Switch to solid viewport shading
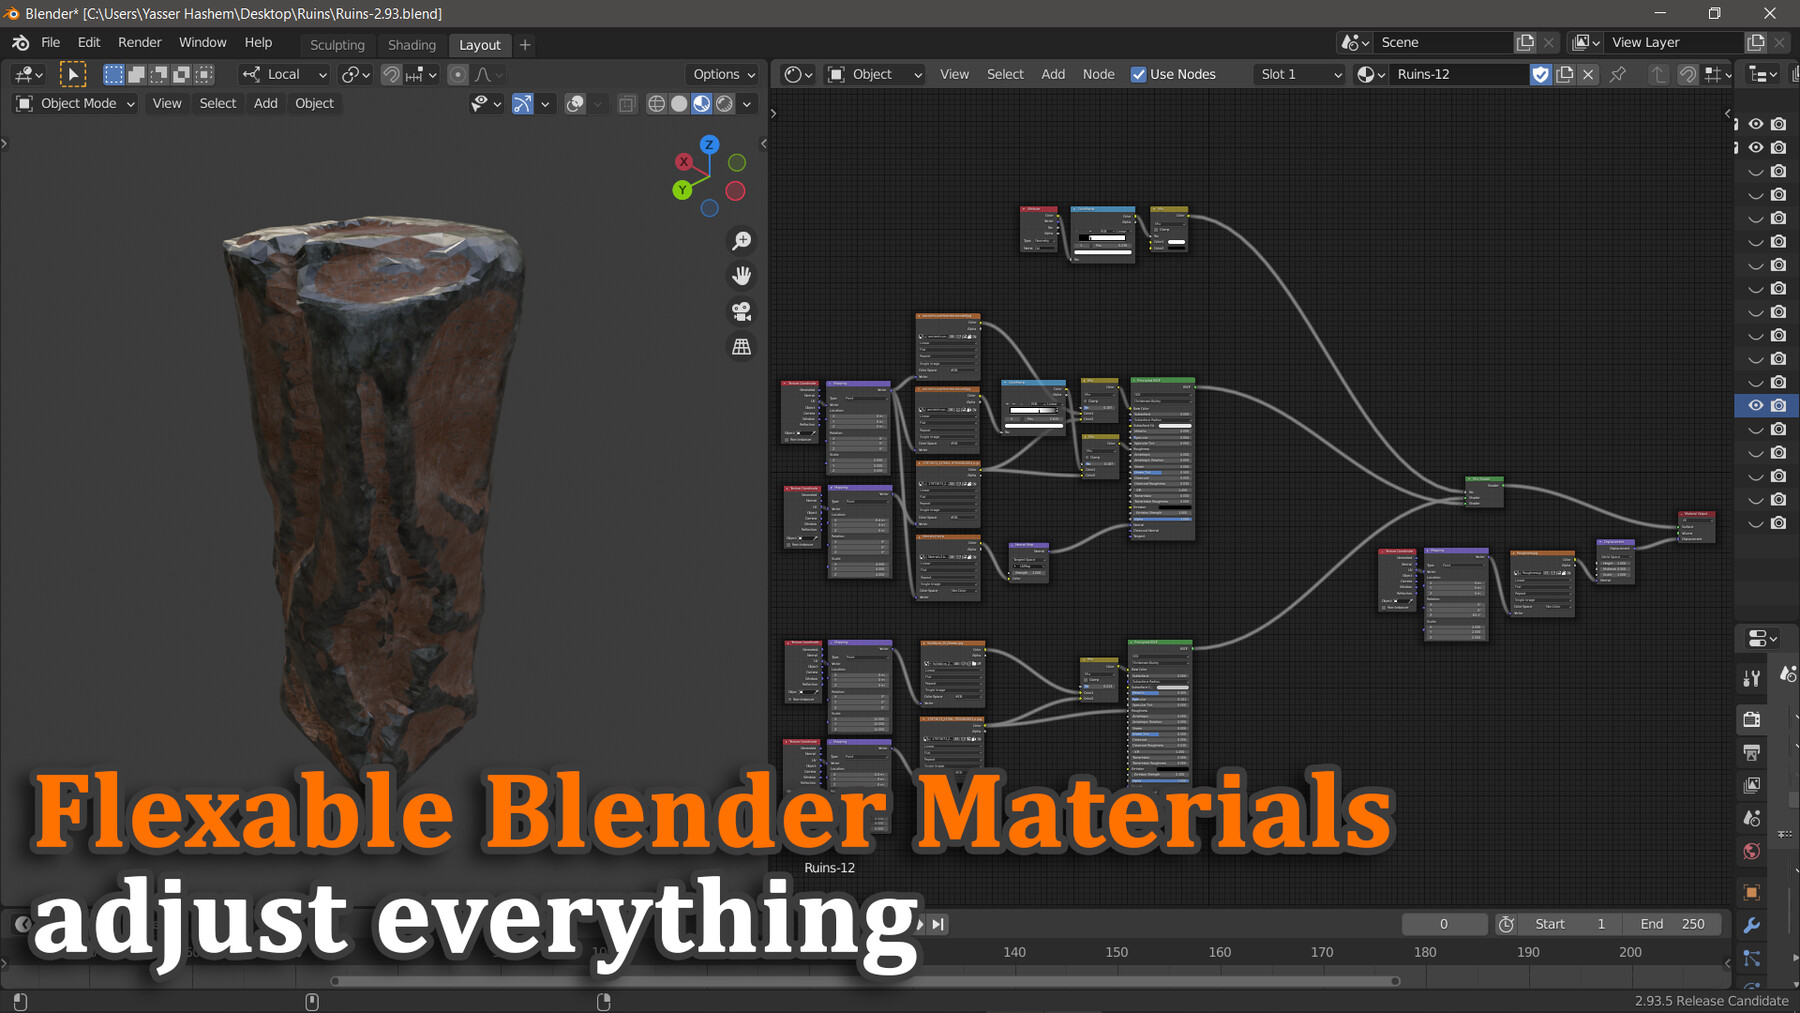Image resolution: width=1800 pixels, height=1013 pixels. (679, 103)
